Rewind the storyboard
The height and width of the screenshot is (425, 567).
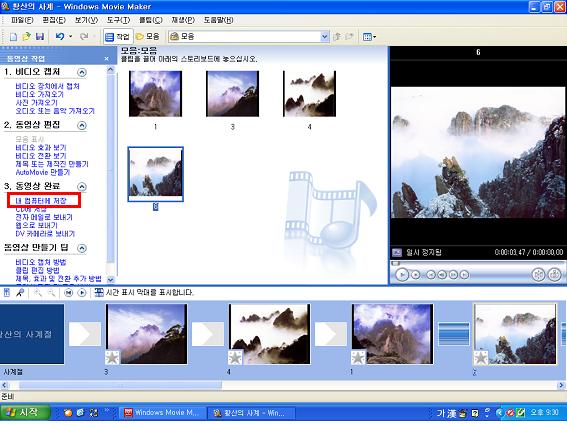(68, 293)
